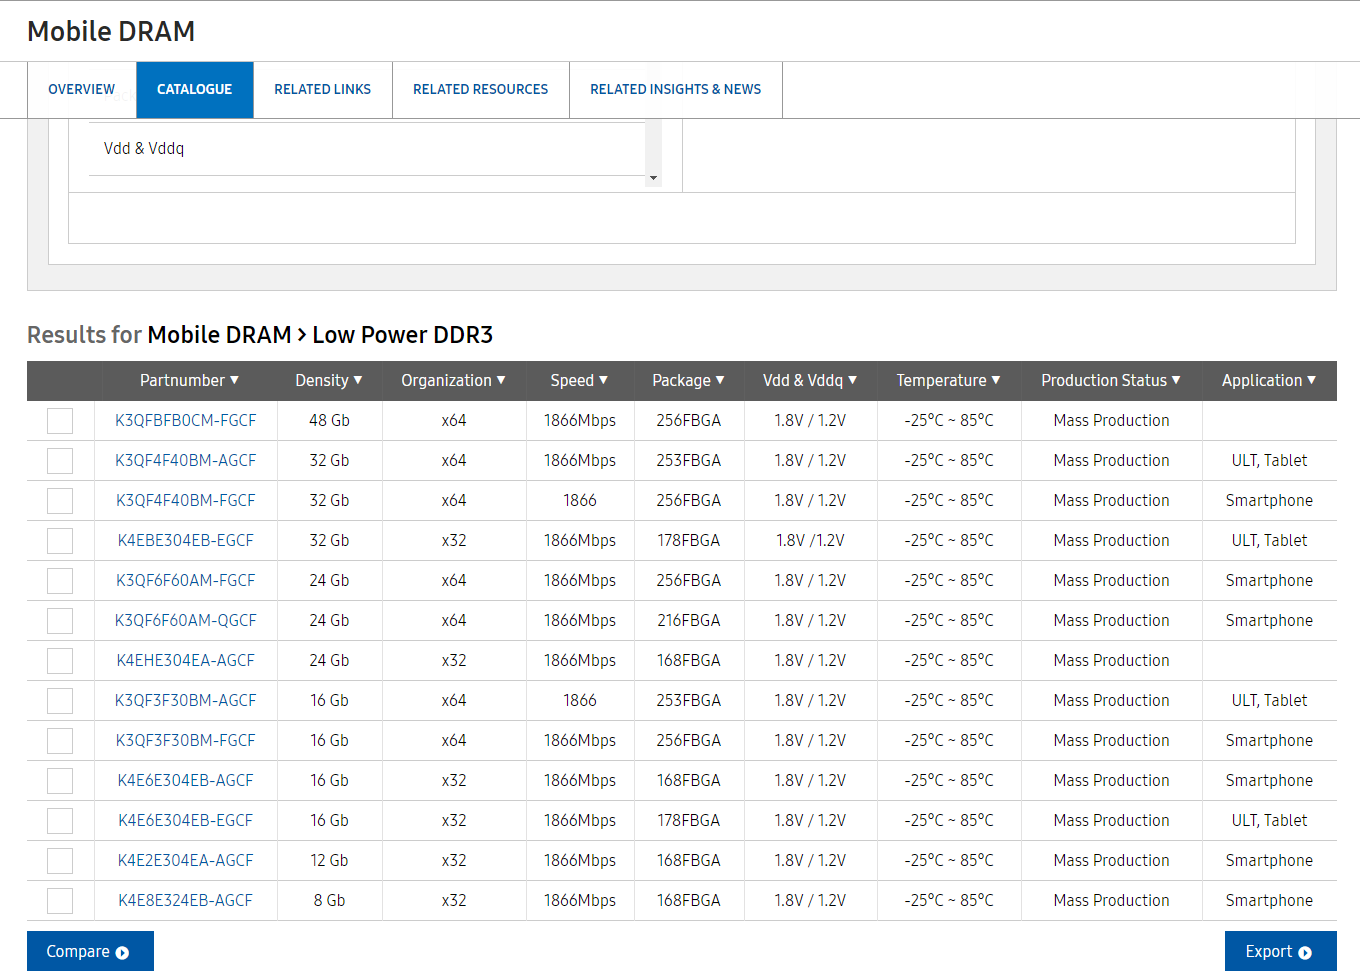Image resolution: width=1360 pixels, height=972 pixels.
Task: Sort by Temperature column header
Action: click(949, 381)
